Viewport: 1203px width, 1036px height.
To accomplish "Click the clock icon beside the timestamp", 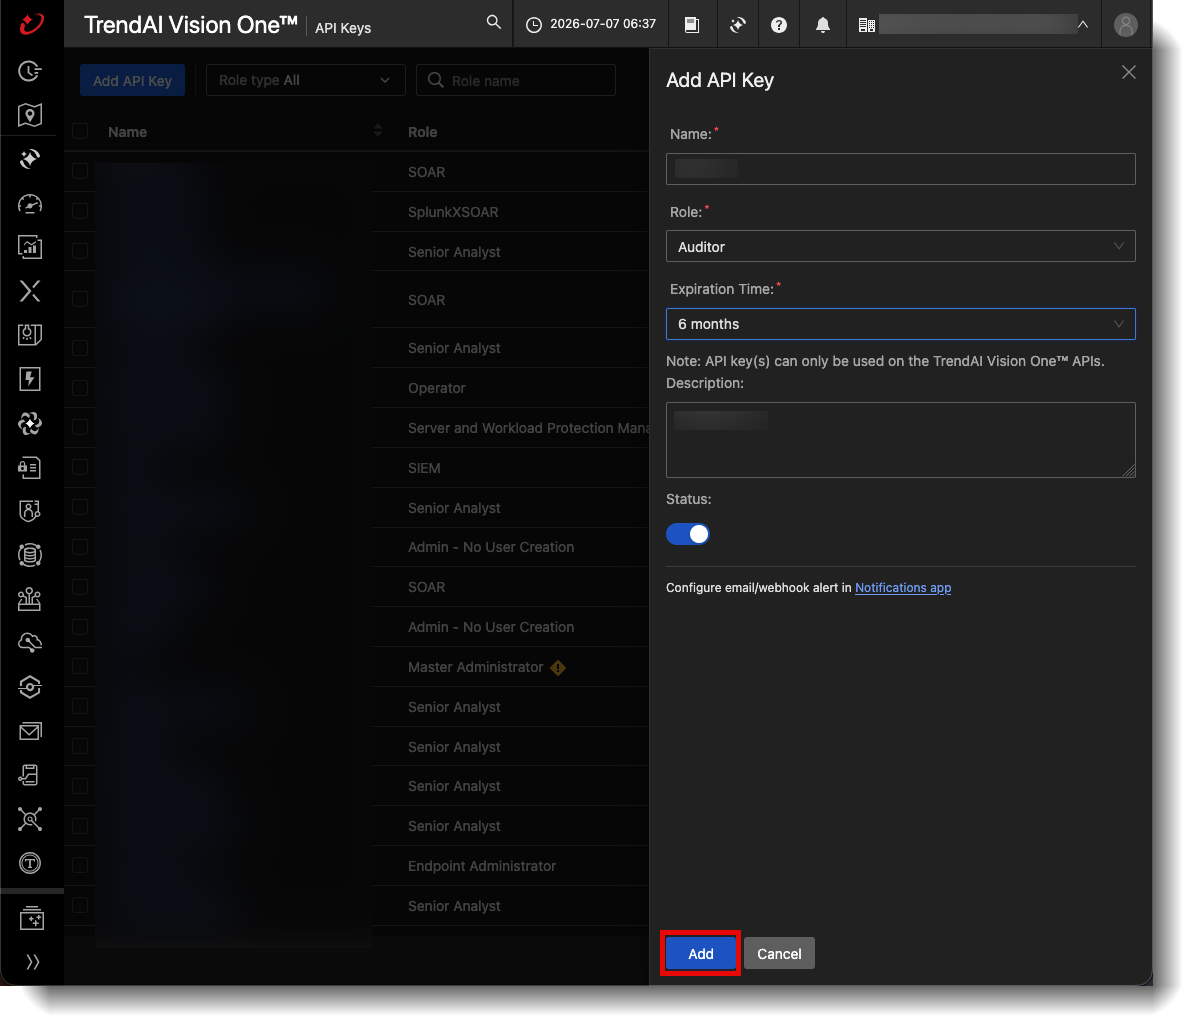I will pos(534,24).
